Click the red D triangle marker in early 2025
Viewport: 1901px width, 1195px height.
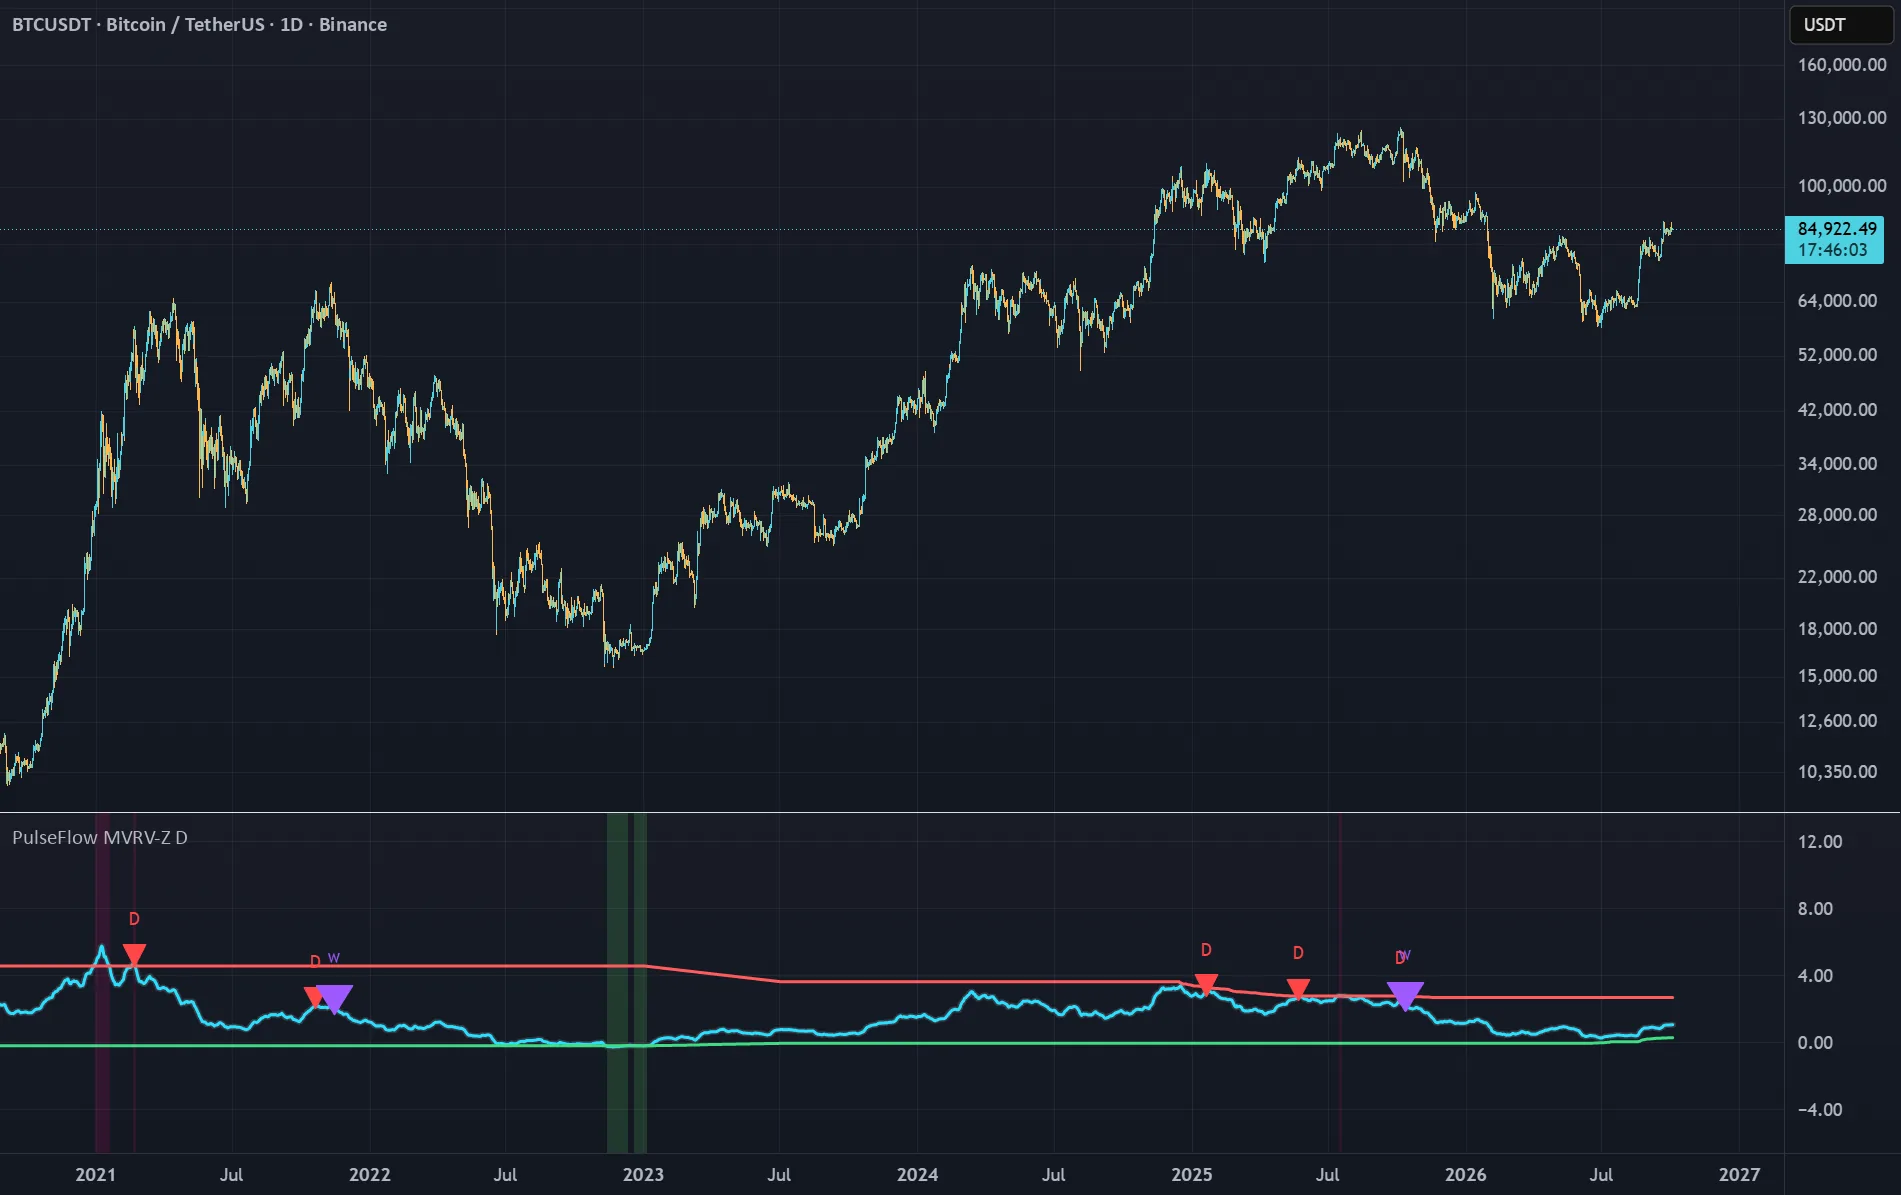click(x=1206, y=985)
